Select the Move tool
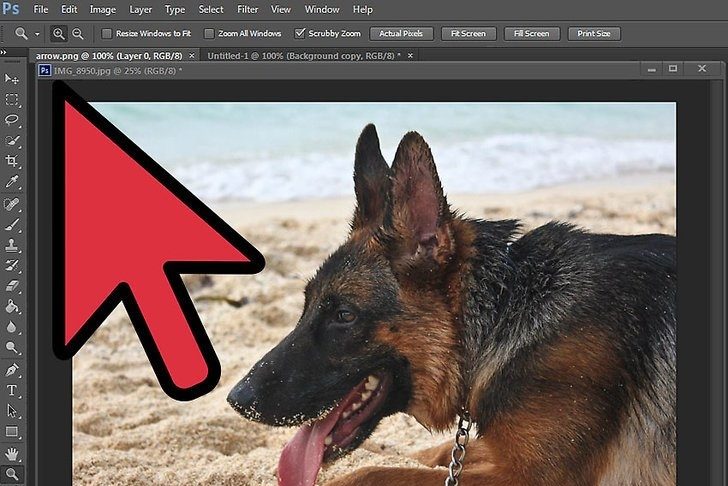The height and width of the screenshot is (486, 728). tap(12, 79)
